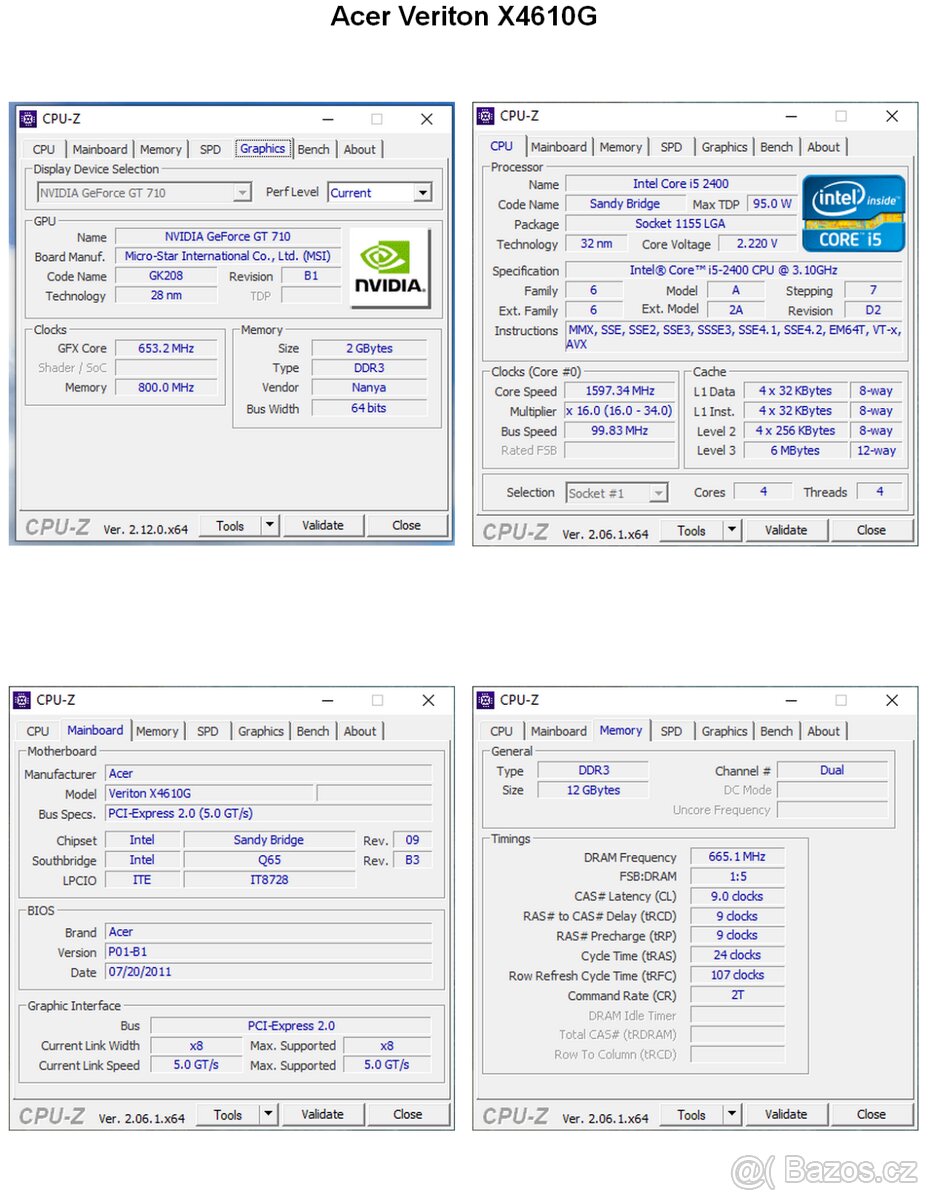Click the CPU-Z logo in the Mainboard window footer
The image size is (928, 1200).
(51, 1115)
